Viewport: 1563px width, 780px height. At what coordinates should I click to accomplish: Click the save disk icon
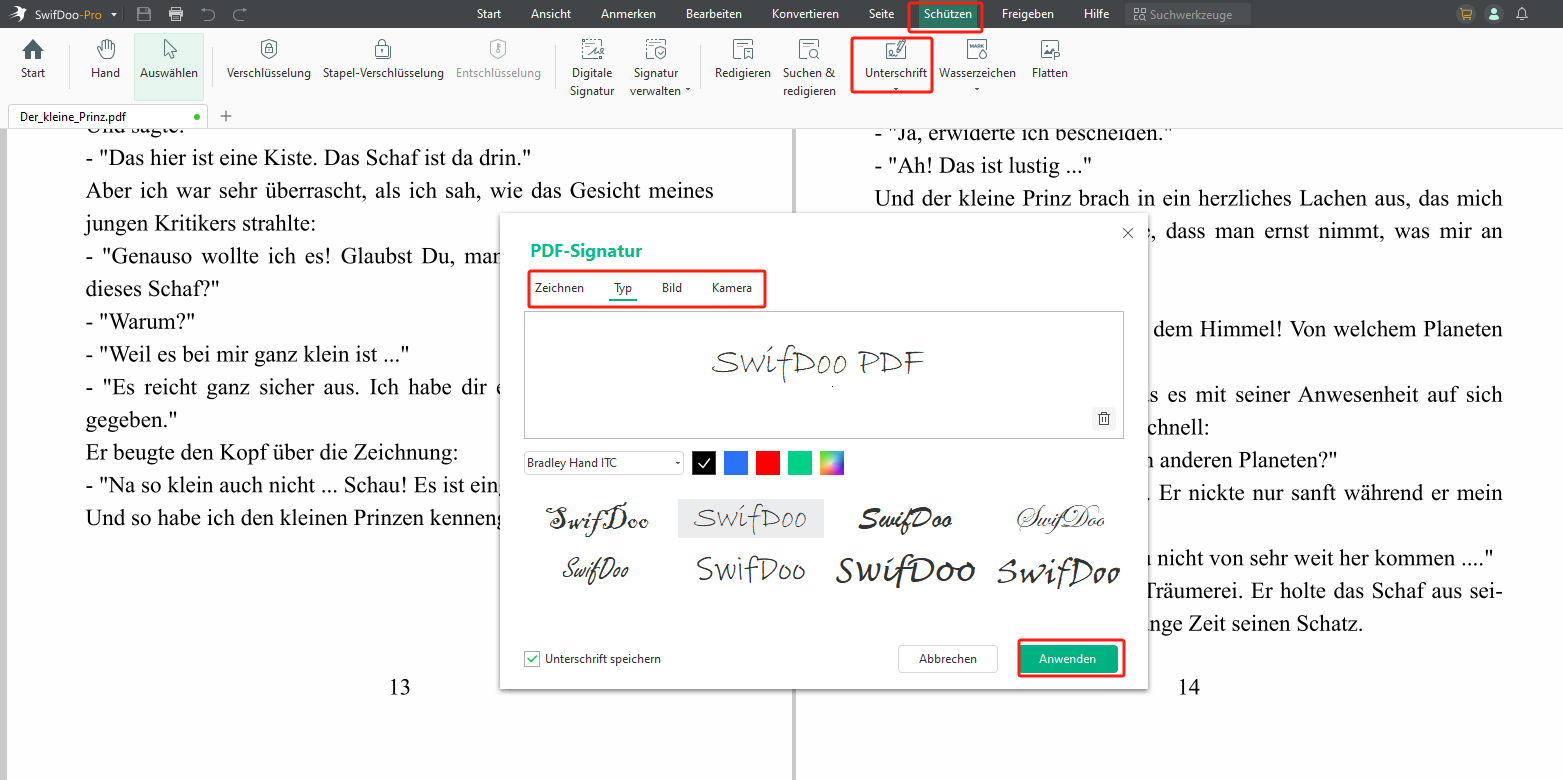click(x=144, y=14)
